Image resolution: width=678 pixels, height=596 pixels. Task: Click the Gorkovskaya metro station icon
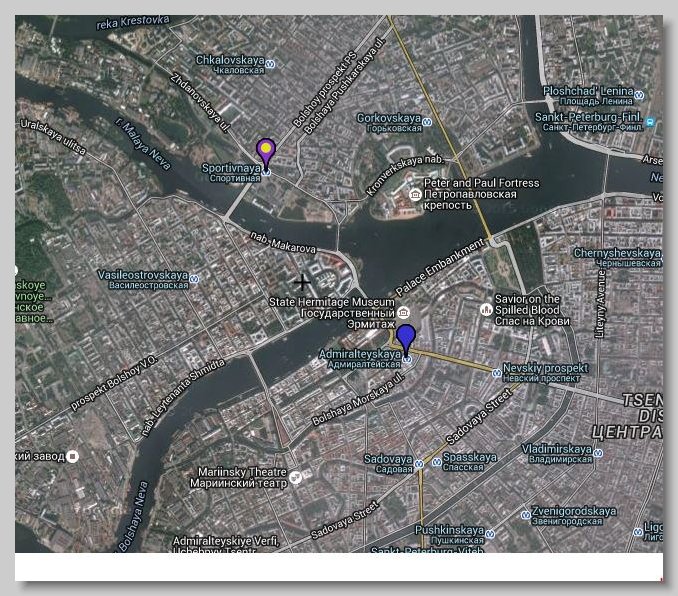(427, 122)
